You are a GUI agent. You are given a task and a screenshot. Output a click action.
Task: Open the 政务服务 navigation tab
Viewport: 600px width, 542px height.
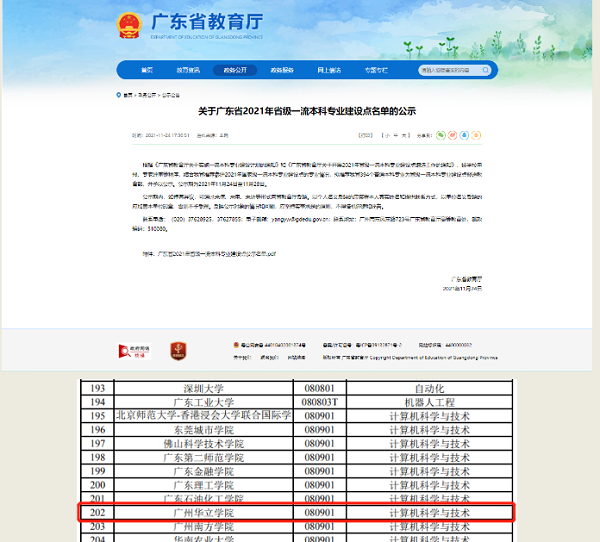(x=282, y=70)
